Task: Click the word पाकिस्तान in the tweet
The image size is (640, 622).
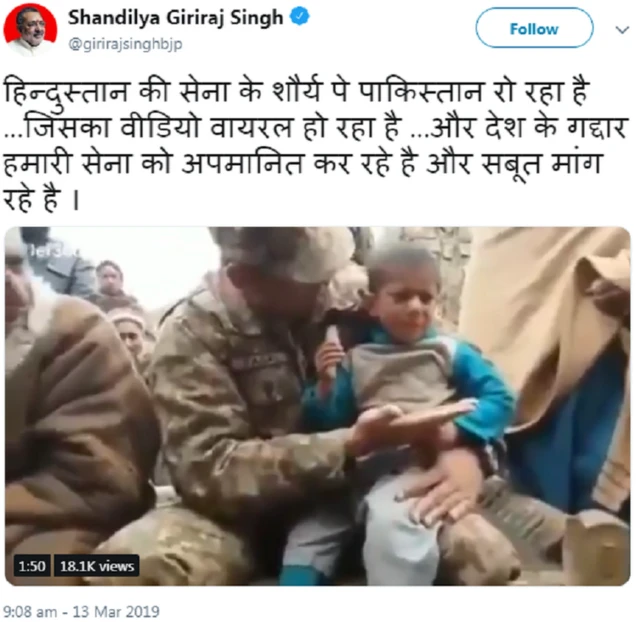Action: pyautogui.click(x=421, y=91)
